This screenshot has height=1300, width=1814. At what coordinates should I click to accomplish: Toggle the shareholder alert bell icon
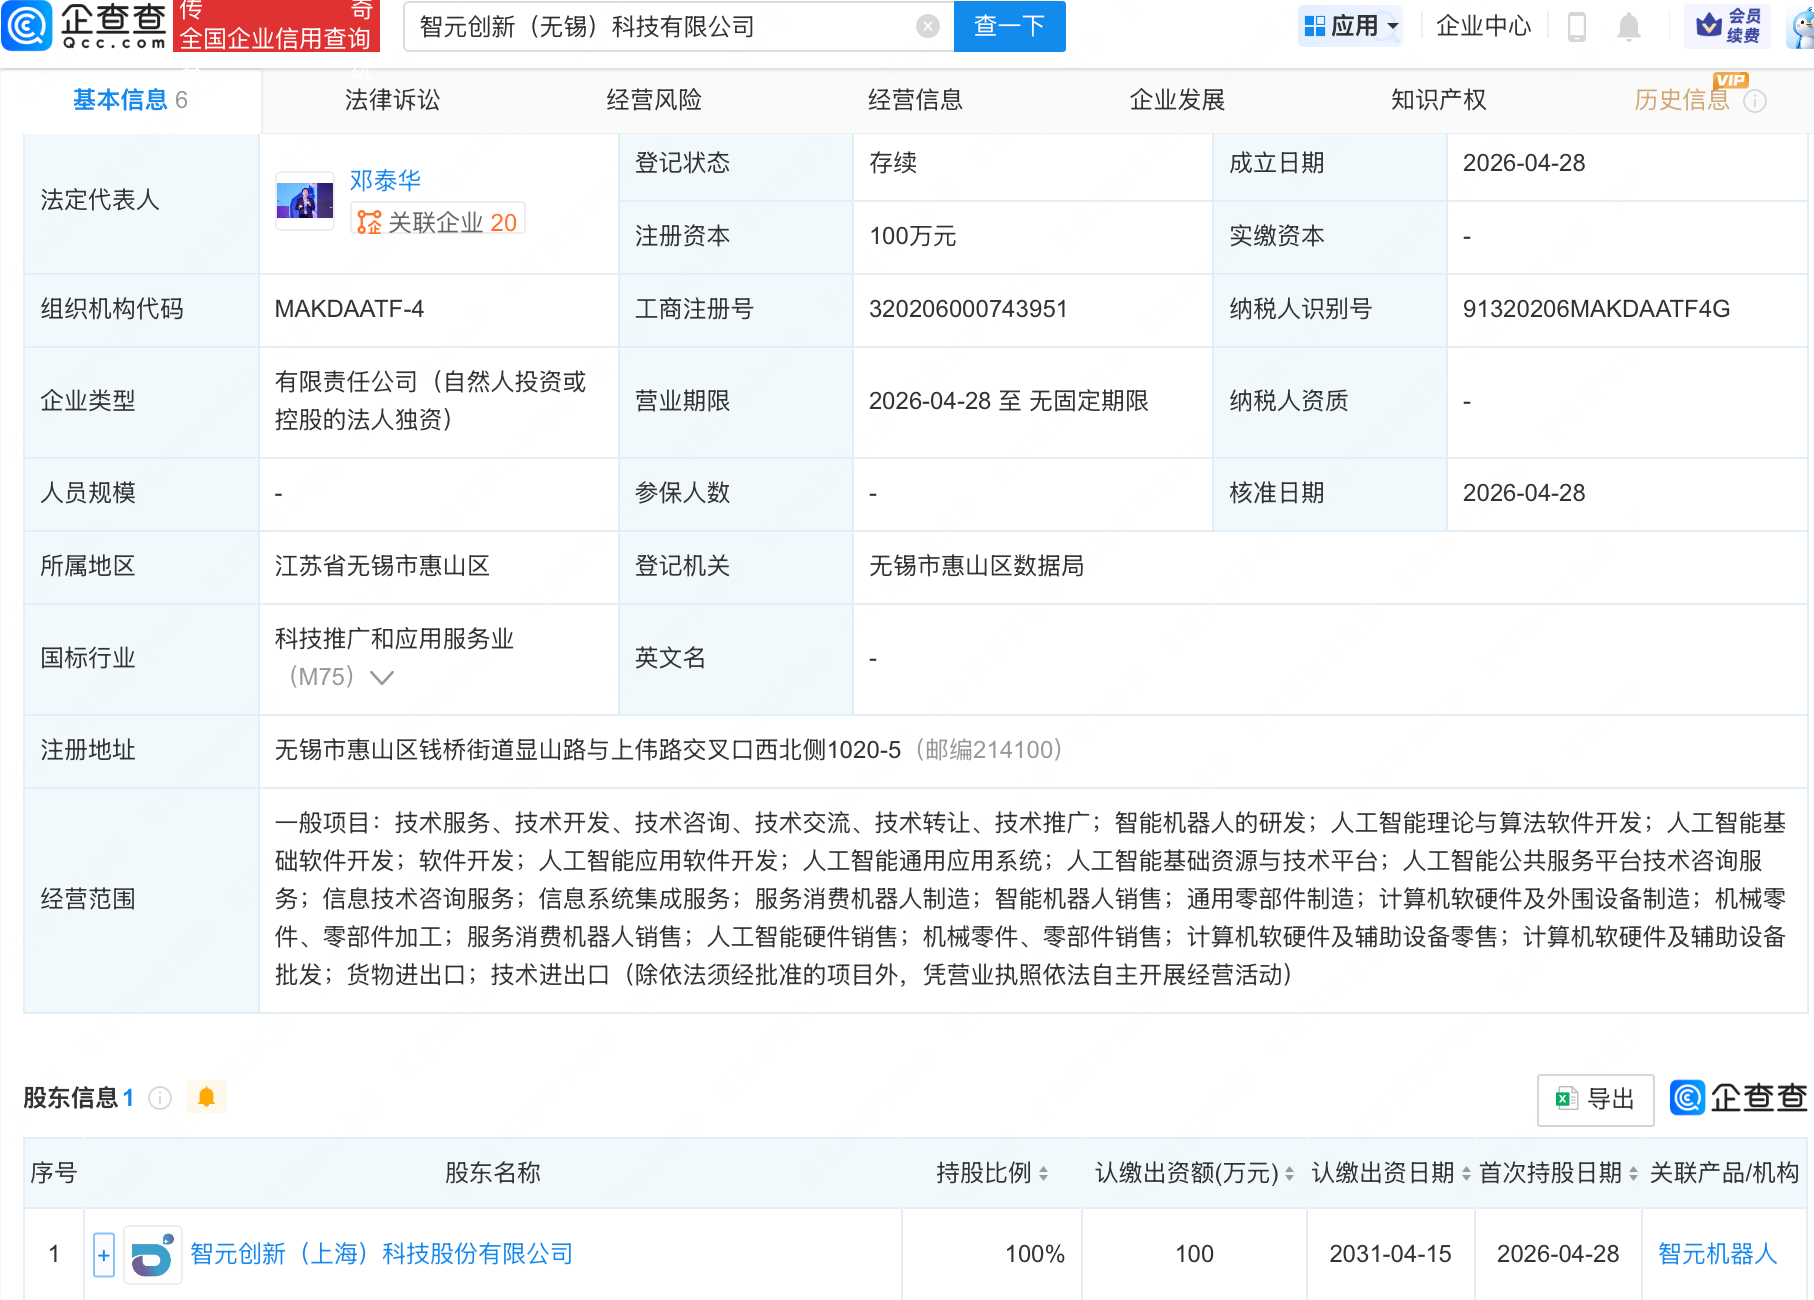(206, 1097)
